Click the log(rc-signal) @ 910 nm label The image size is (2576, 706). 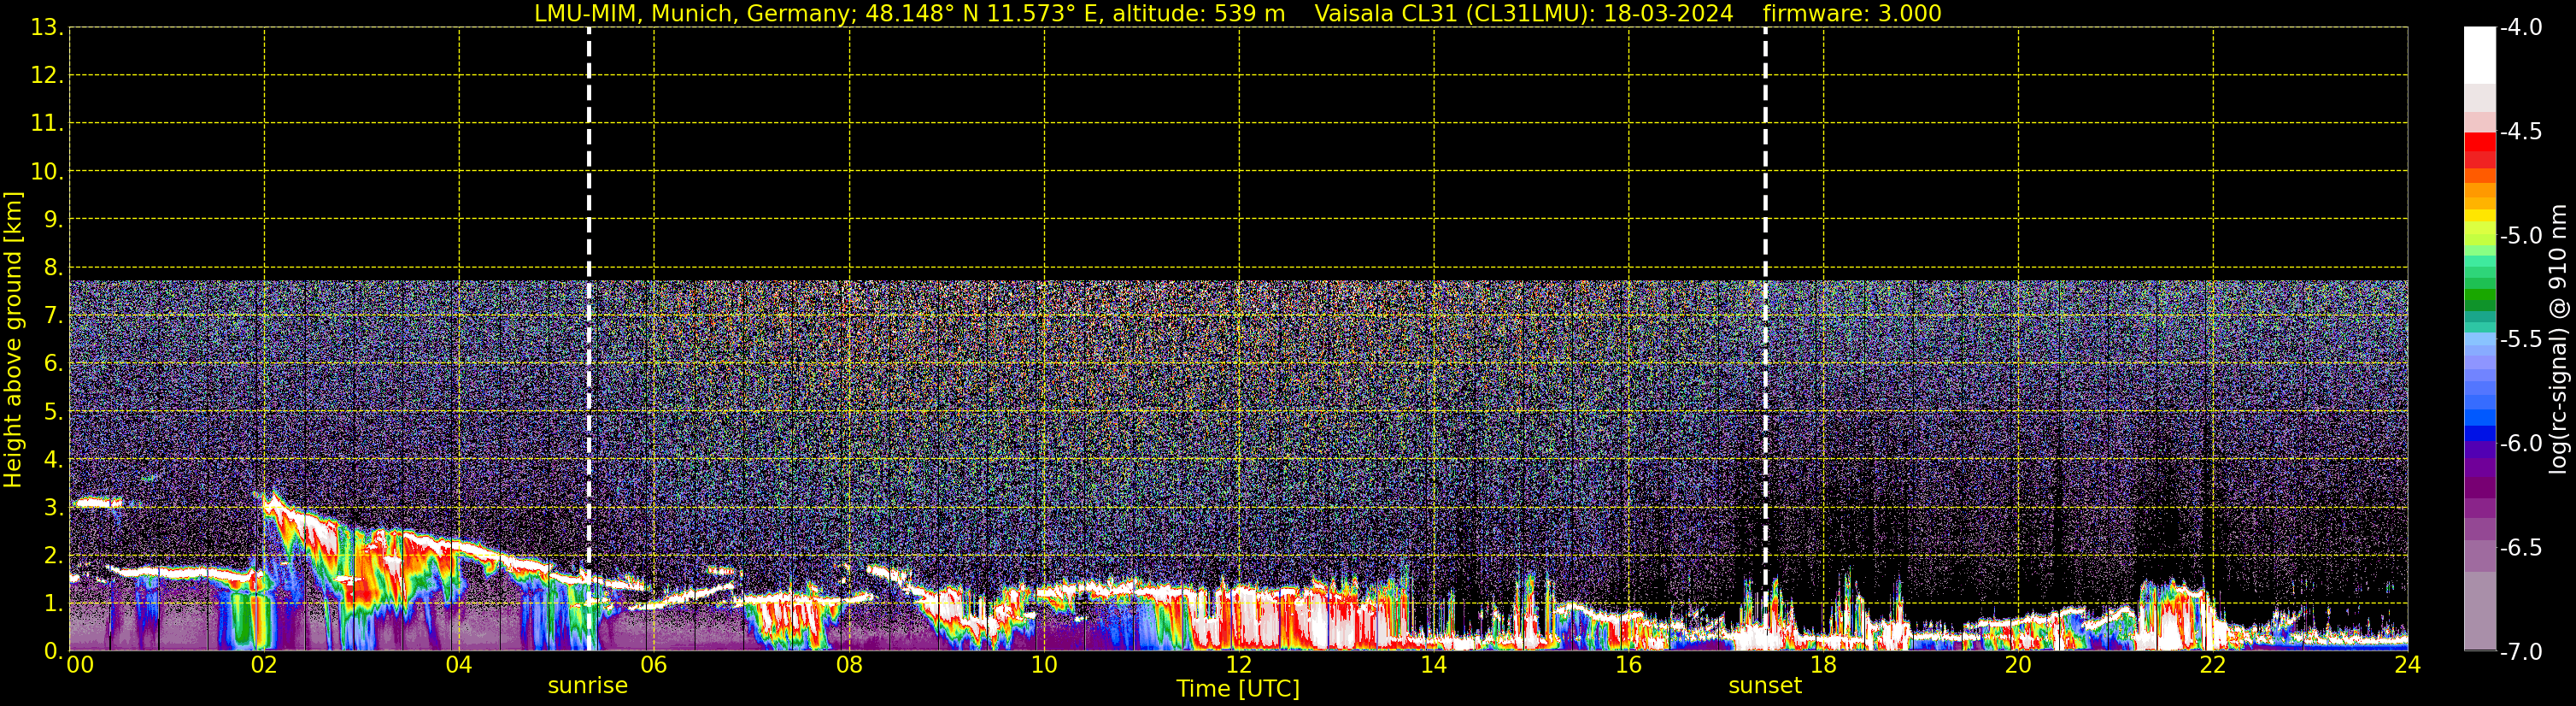(2558, 339)
